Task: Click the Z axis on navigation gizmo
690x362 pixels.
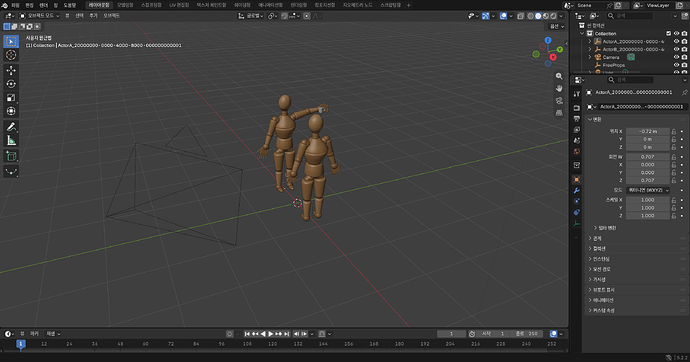Action: (x=548, y=40)
